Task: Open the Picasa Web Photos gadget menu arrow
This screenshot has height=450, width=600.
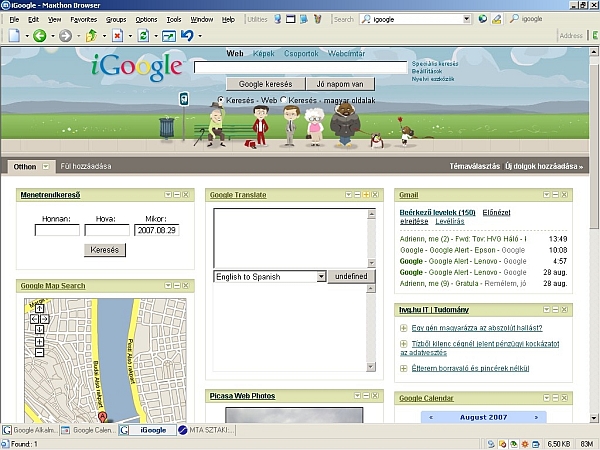Action: (x=357, y=396)
